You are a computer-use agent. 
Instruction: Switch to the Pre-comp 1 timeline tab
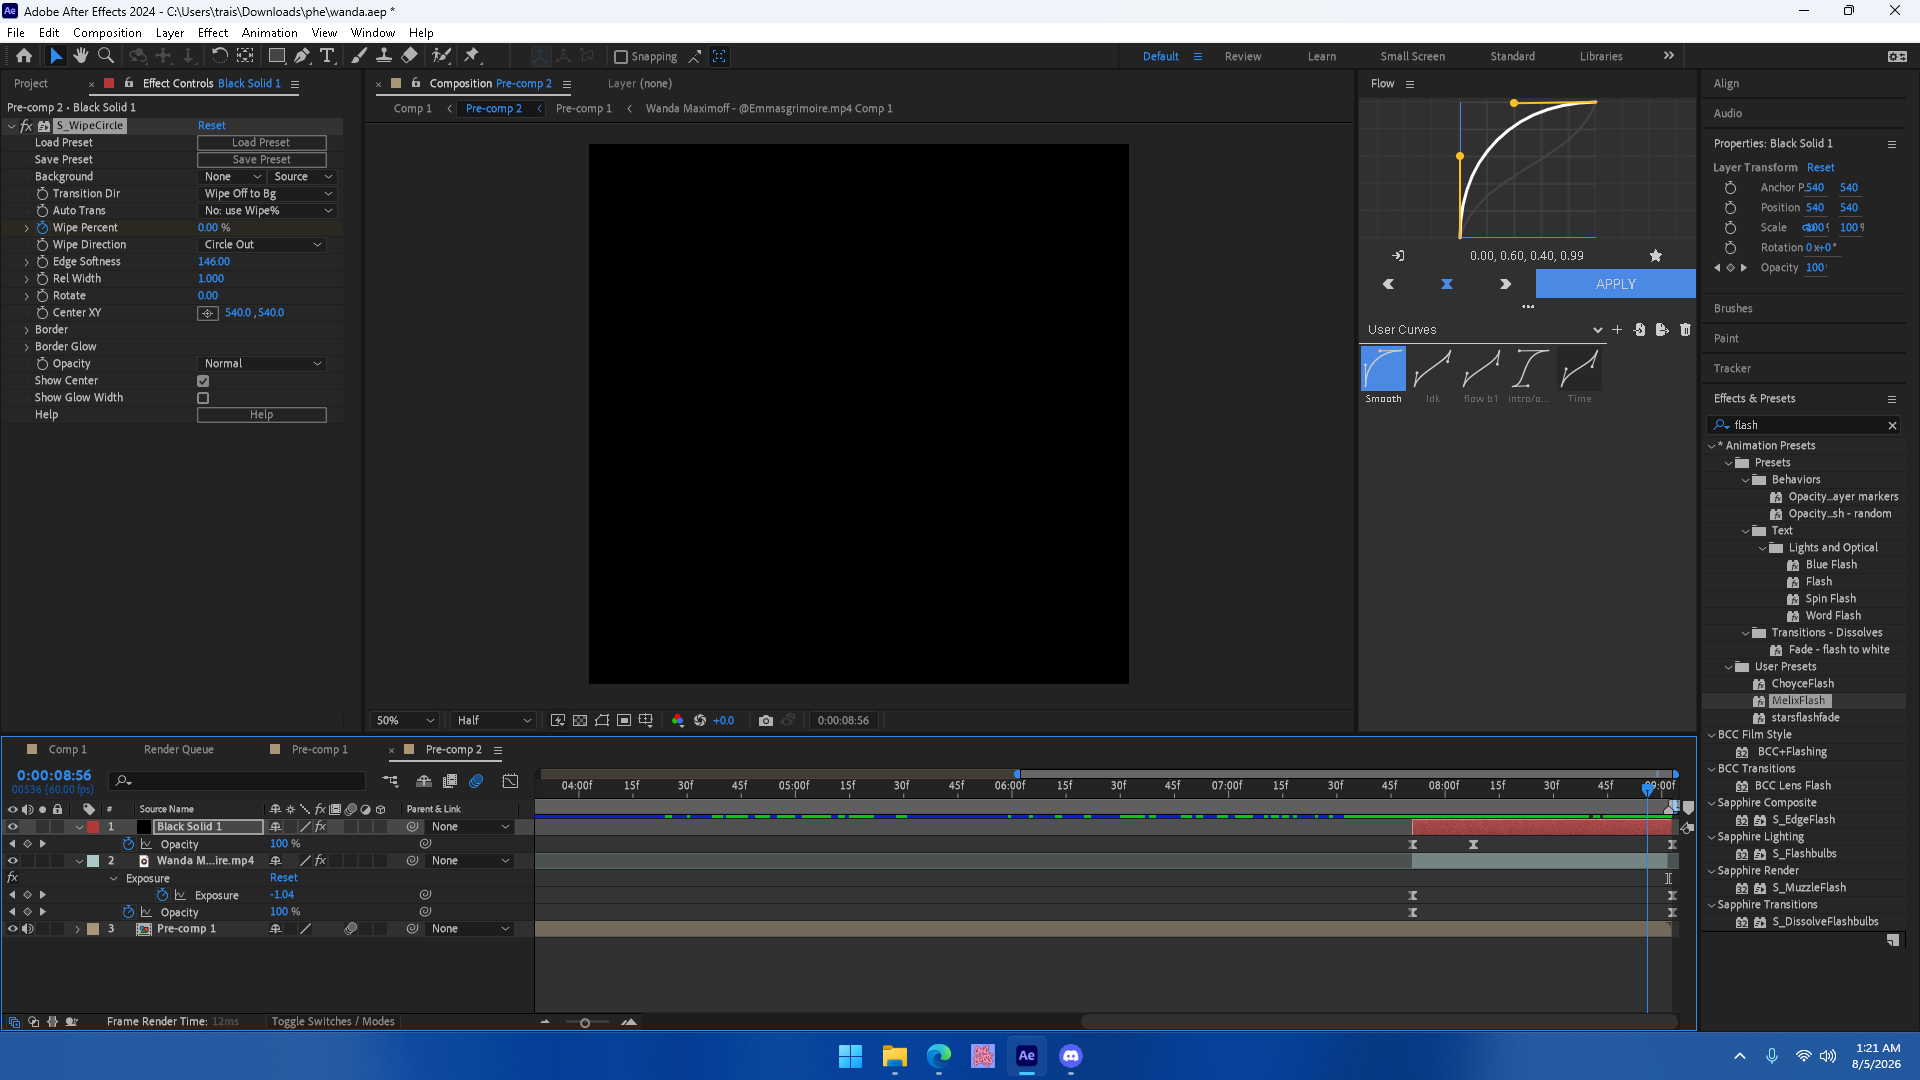coord(319,750)
